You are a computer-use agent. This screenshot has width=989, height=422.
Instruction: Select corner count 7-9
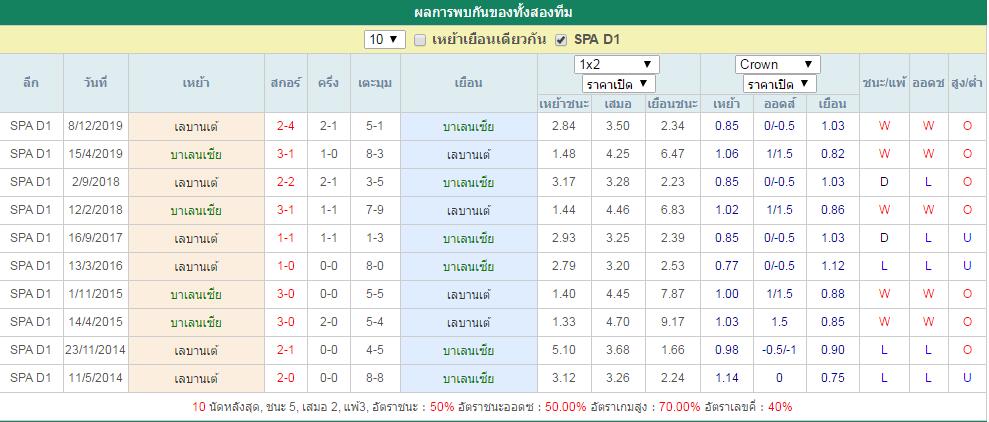tap(375, 210)
